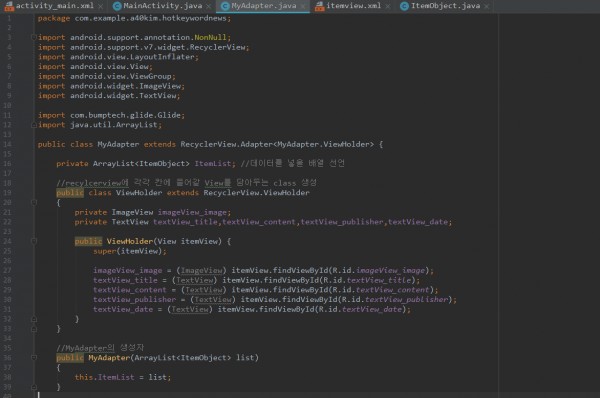Viewport: 600px width, 398px height.
Task: Switch to the ItemObject.java tab
Action: [445, 6]
